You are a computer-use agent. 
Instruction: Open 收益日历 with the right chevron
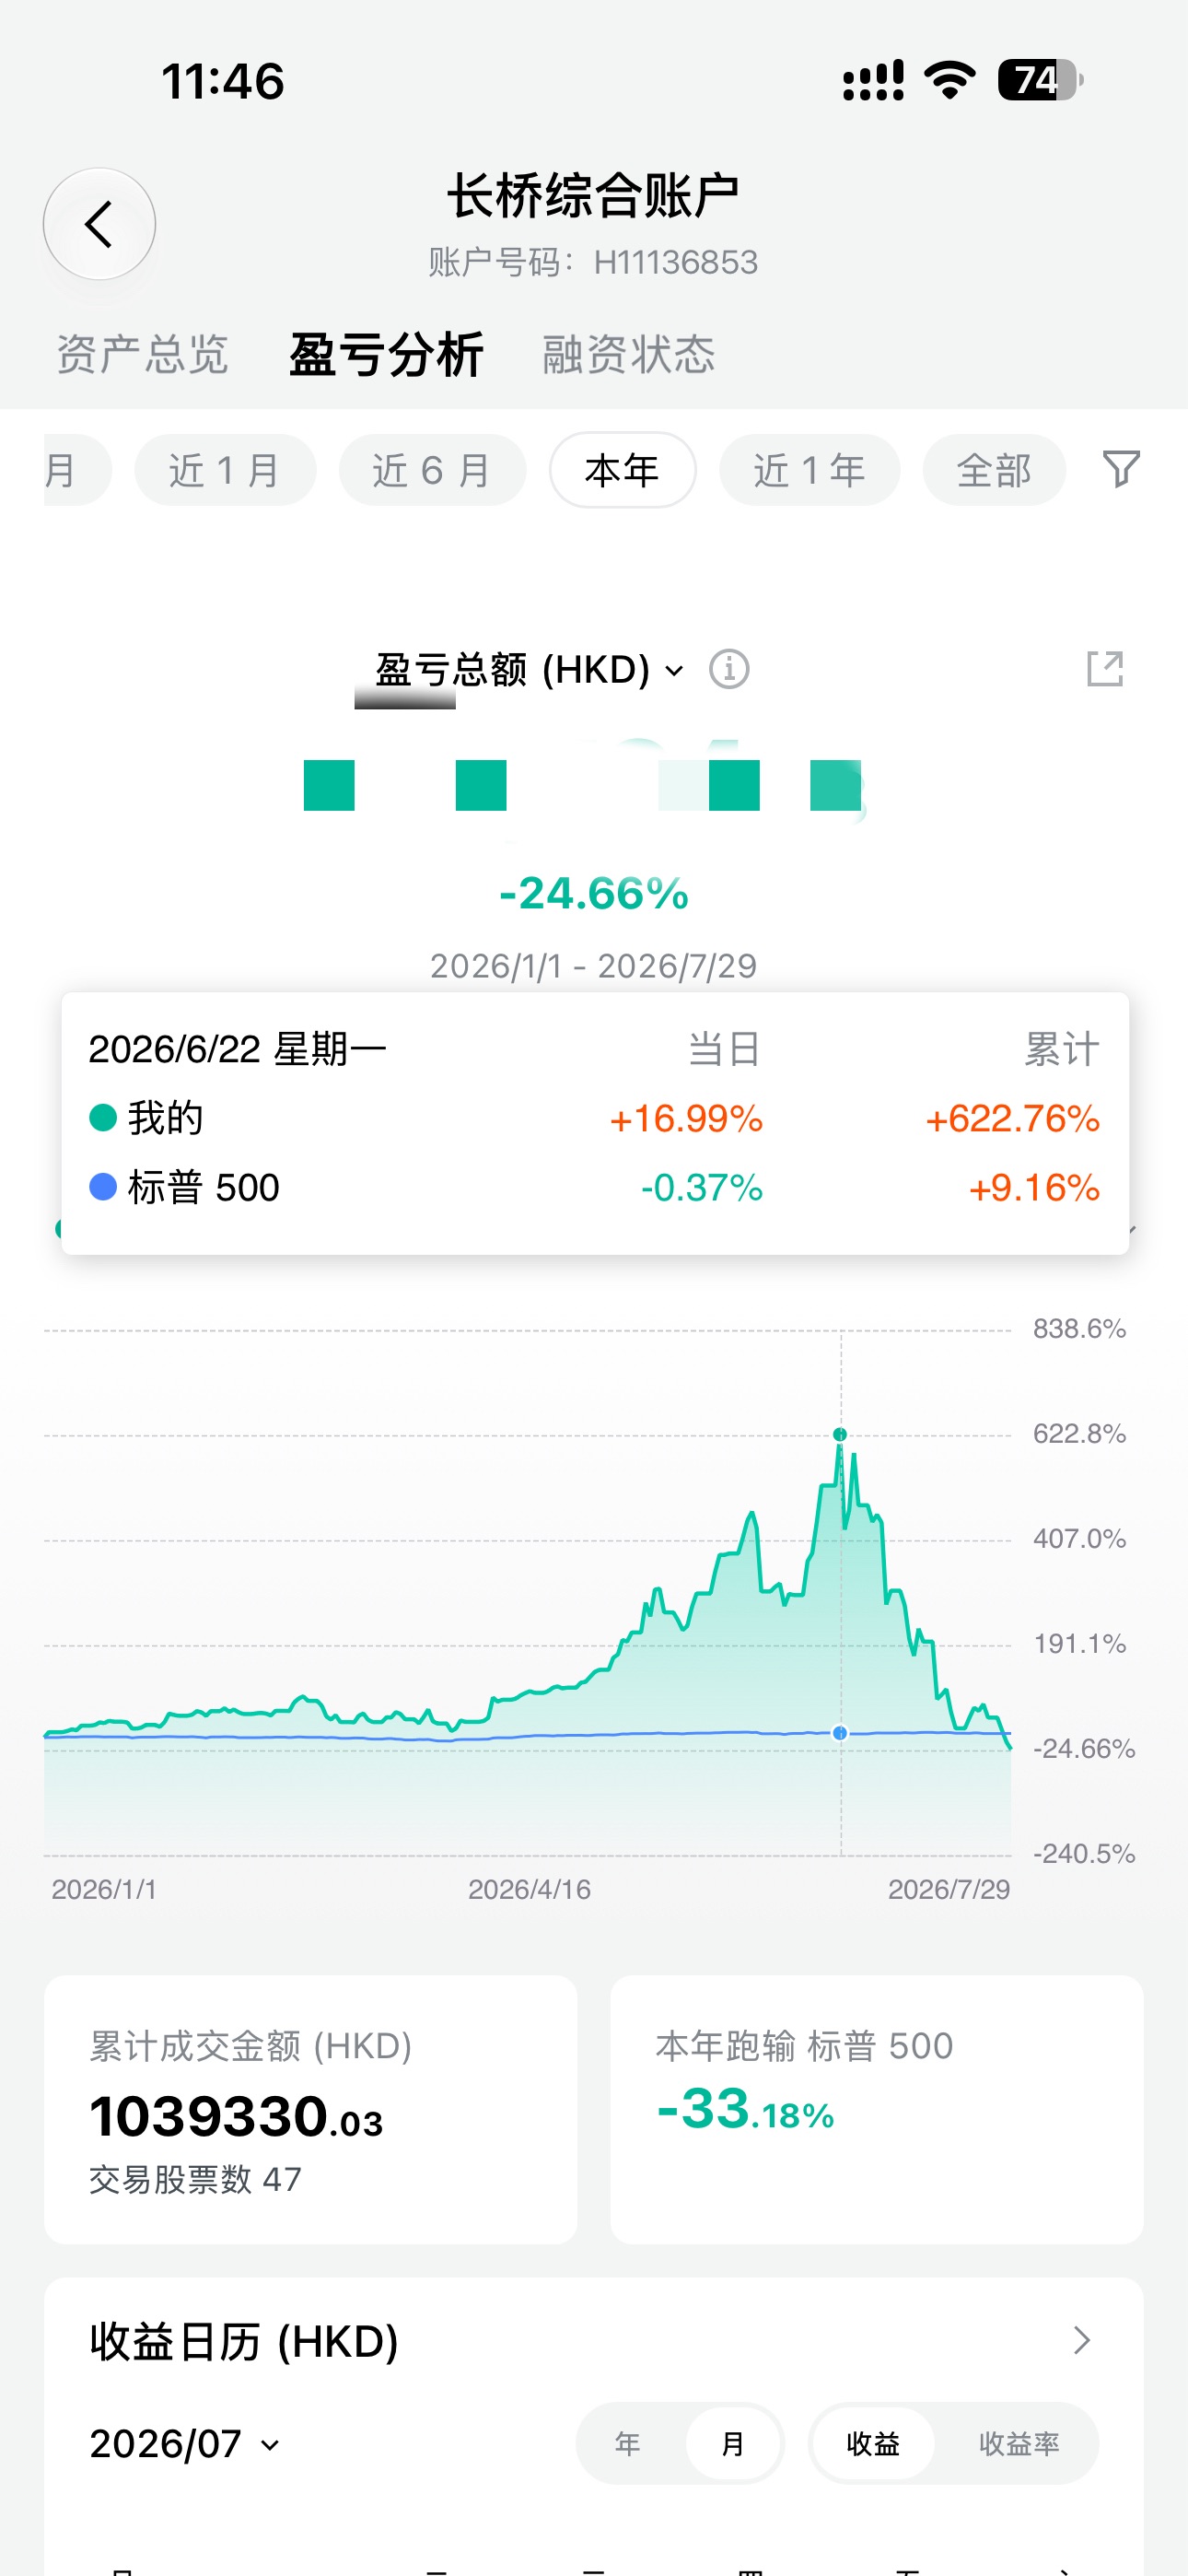(x=1081, y=2340)
